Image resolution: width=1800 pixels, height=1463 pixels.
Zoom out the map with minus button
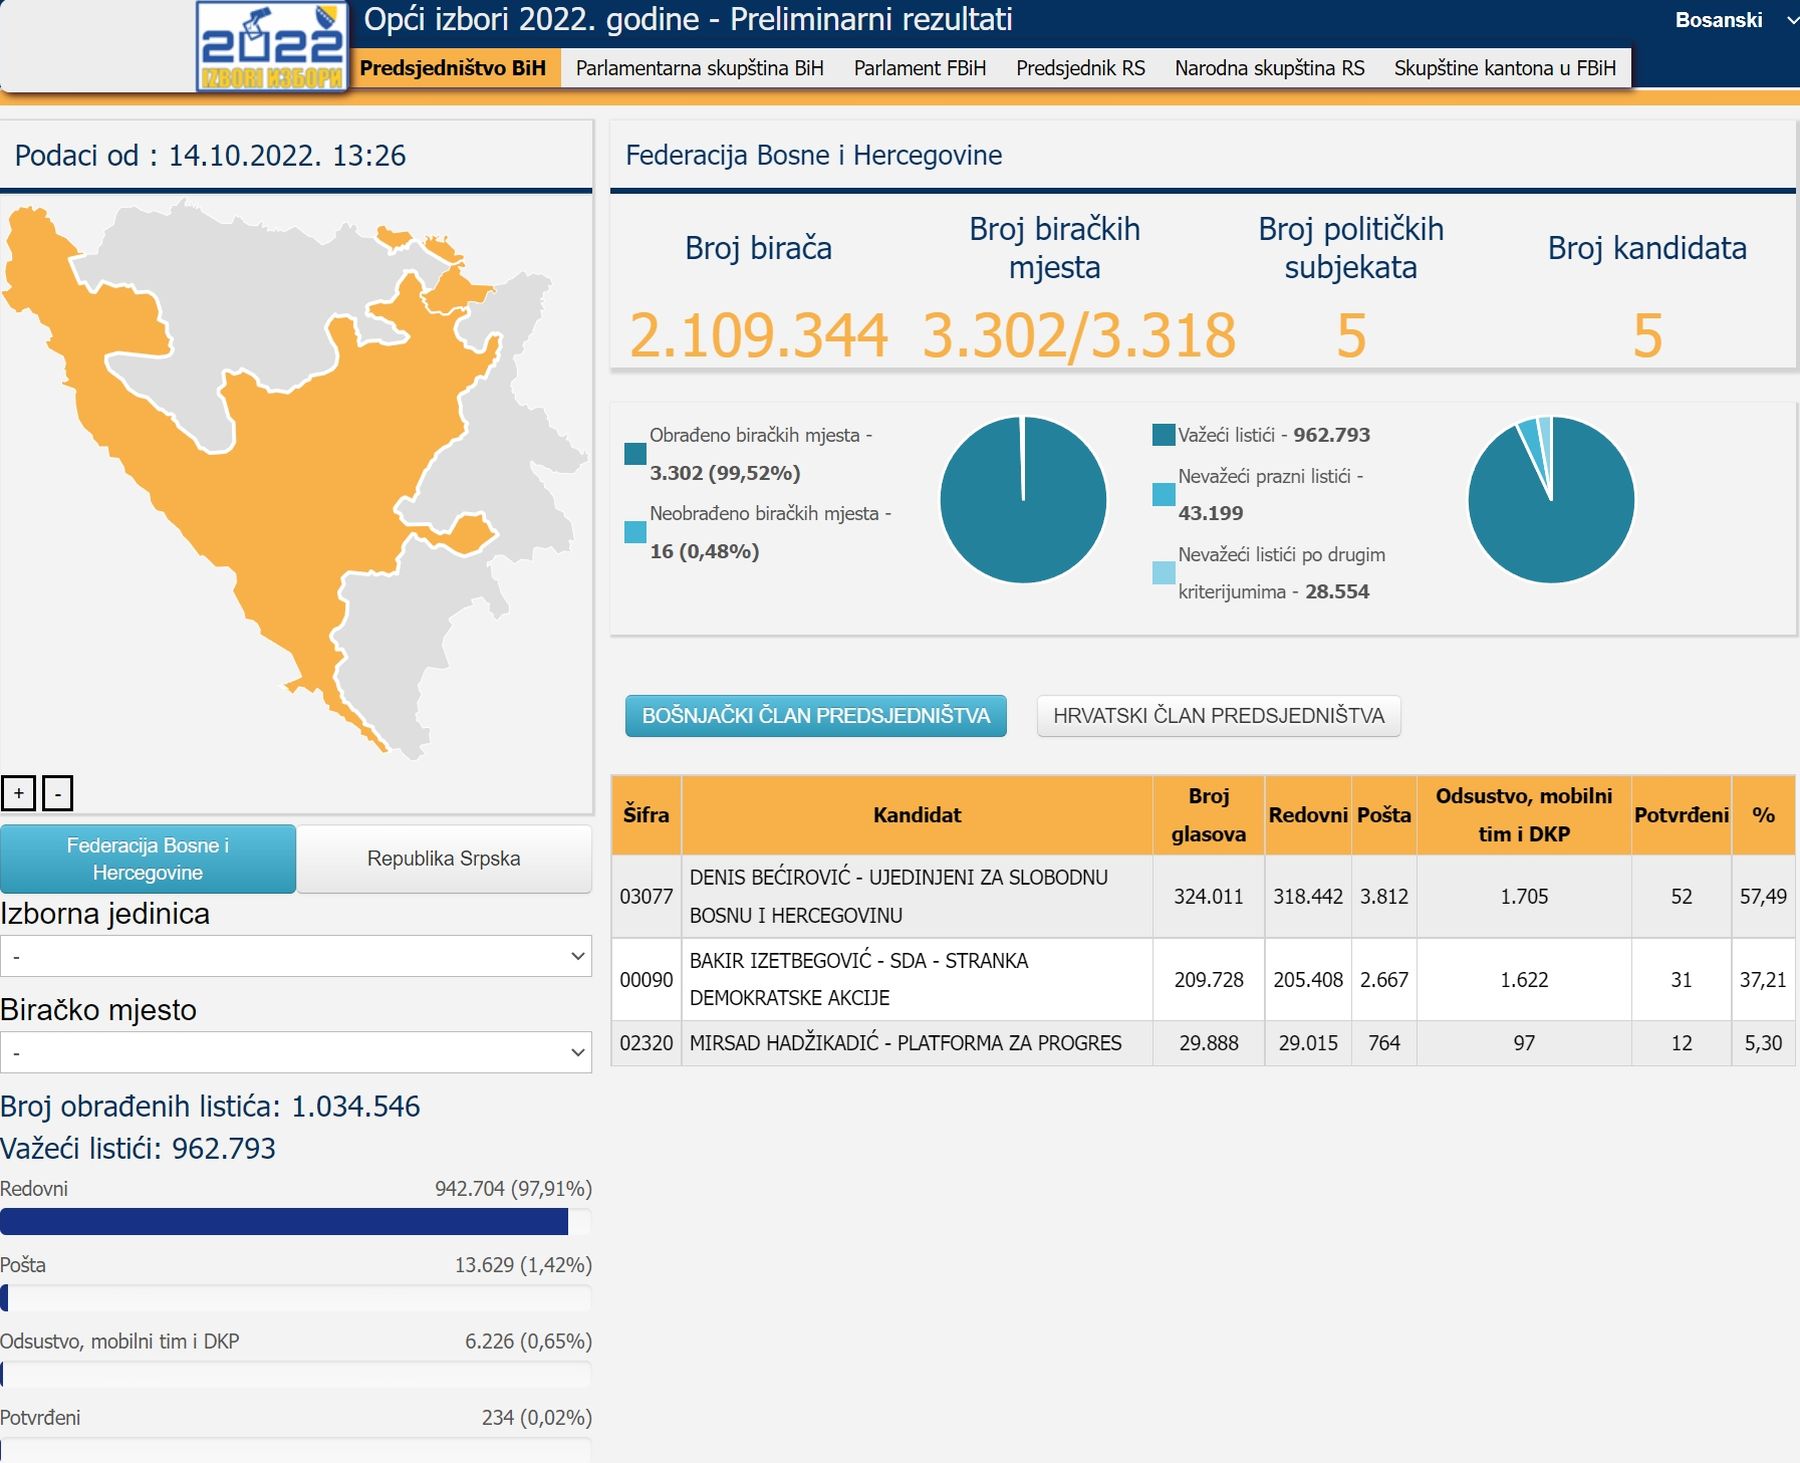(x=57, y=793)
